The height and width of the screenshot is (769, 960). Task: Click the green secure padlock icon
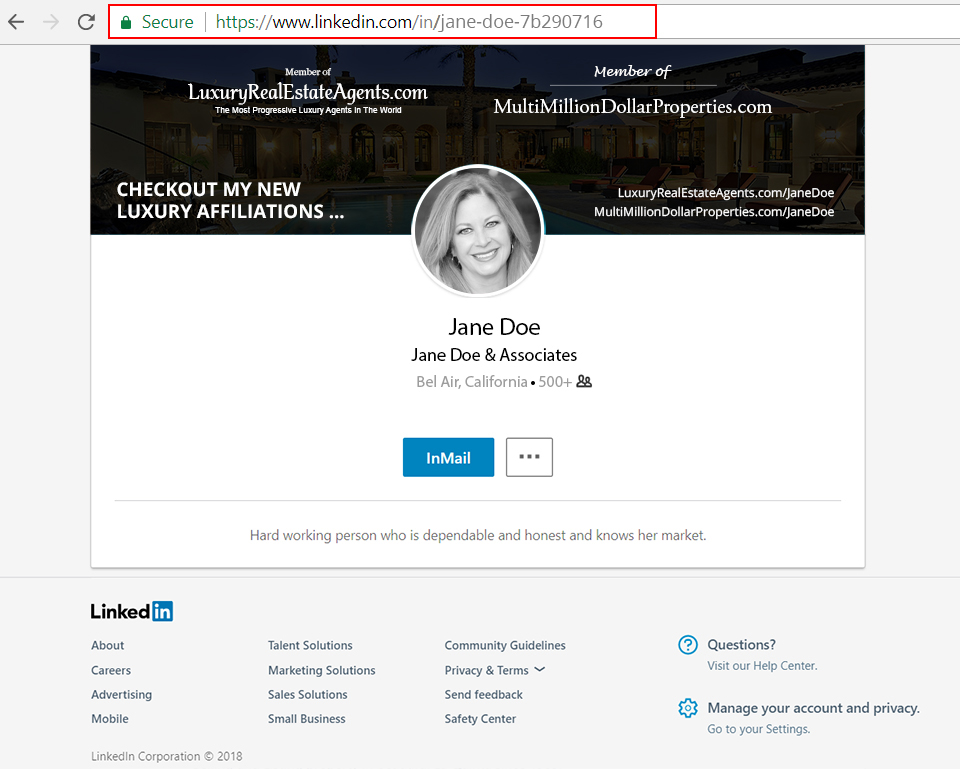[126, 23]
